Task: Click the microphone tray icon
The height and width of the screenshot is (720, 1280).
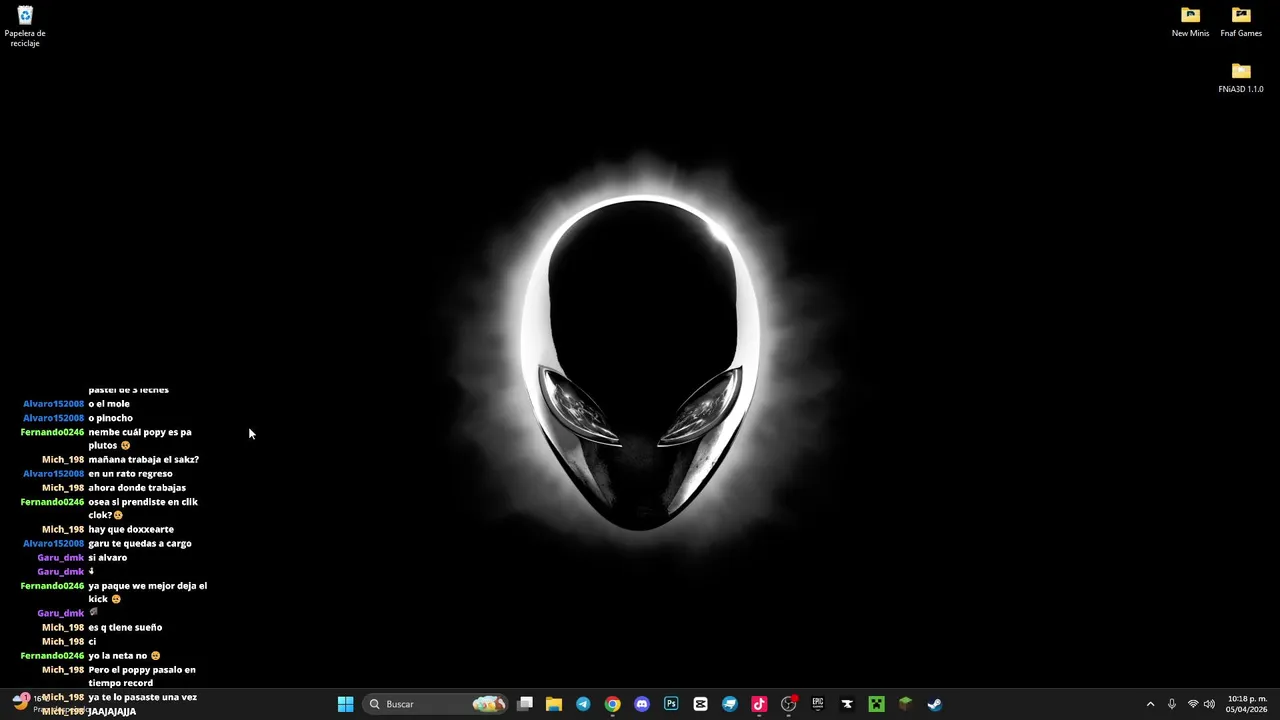Action: coord(1172,704)
